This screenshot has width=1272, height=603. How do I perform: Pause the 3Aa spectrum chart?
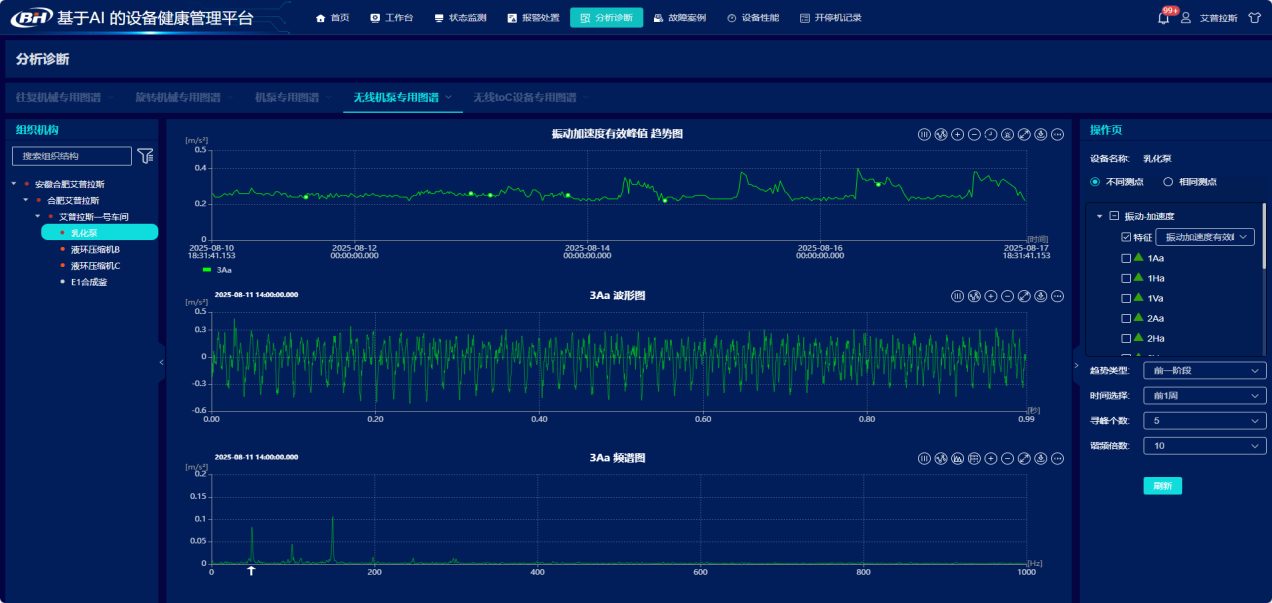(x=924, y=458)
